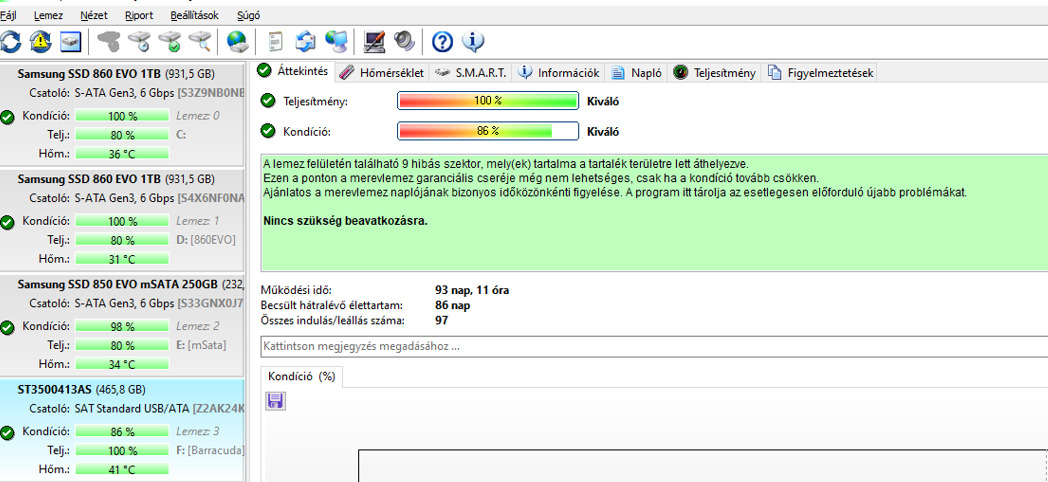Click the blue info bubble about icon
The image size is (1048, 482).
pos(473,42)
